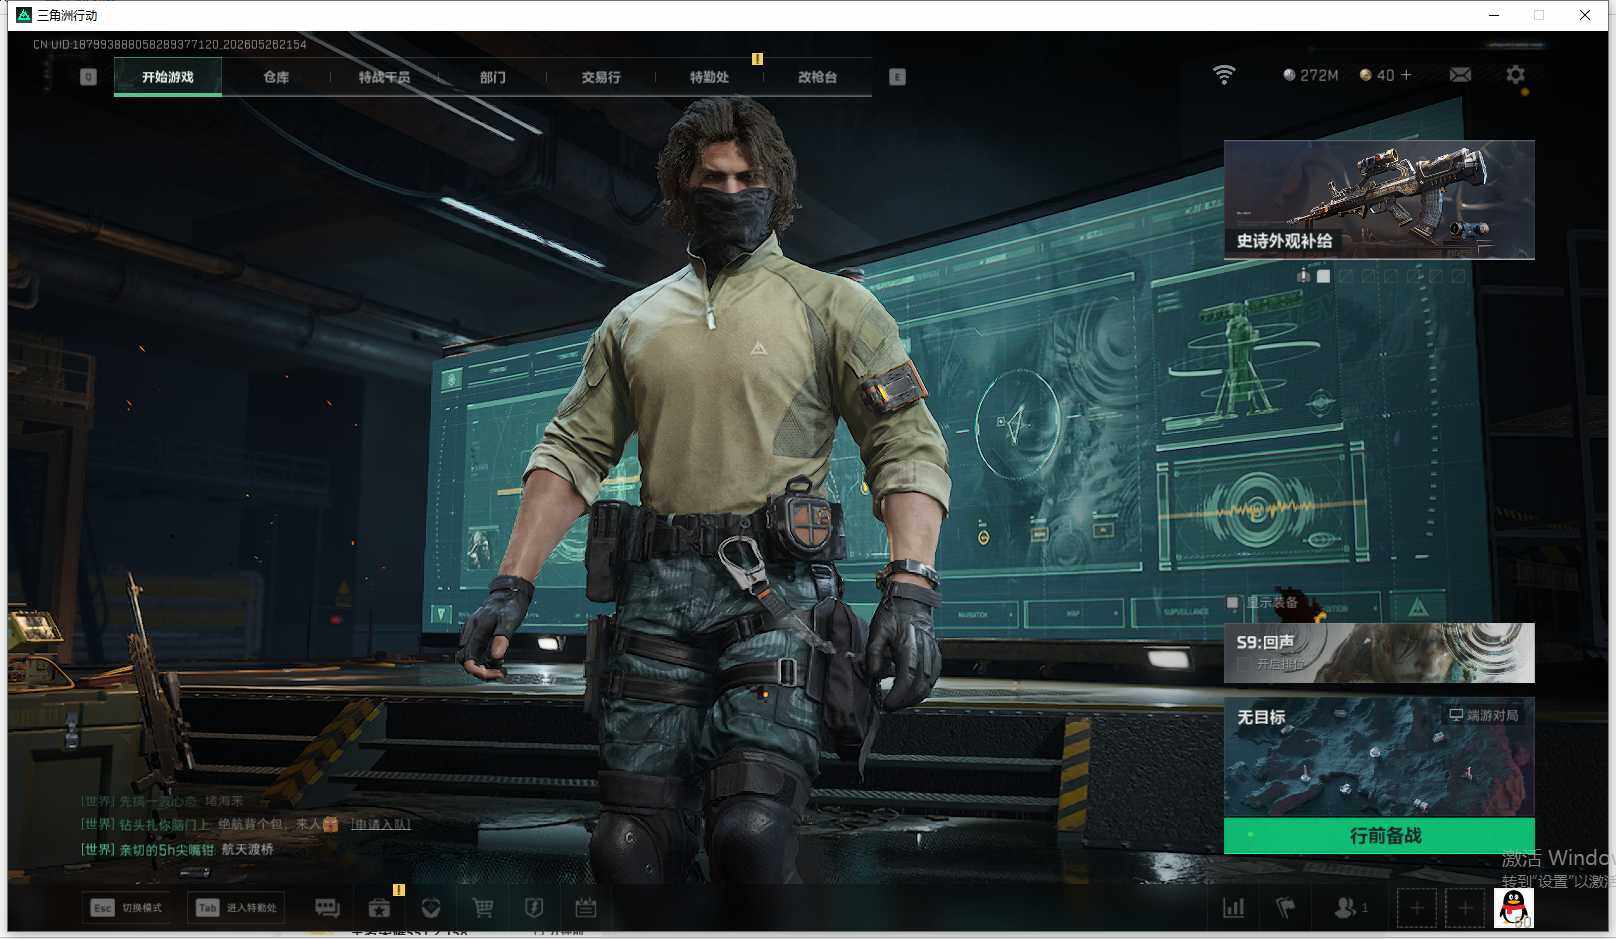Toggle the 显示装备 checkbox
Viewport: 1616px width, 939px height.
(1233, 602)
